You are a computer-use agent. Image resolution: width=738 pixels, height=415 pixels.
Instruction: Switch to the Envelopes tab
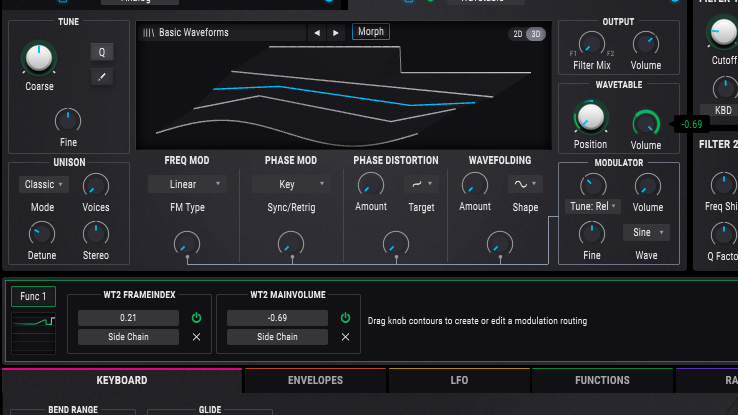(315, 380)
